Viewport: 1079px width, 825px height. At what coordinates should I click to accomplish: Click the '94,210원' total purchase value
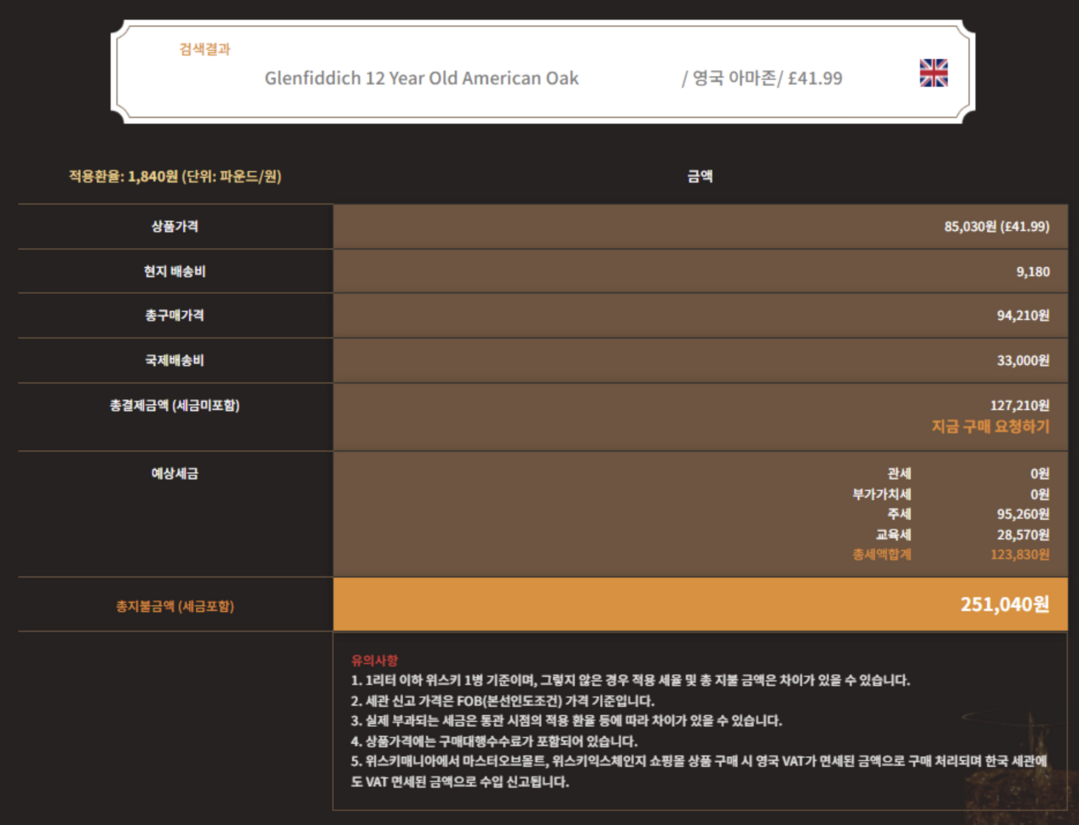[1023, 315]
